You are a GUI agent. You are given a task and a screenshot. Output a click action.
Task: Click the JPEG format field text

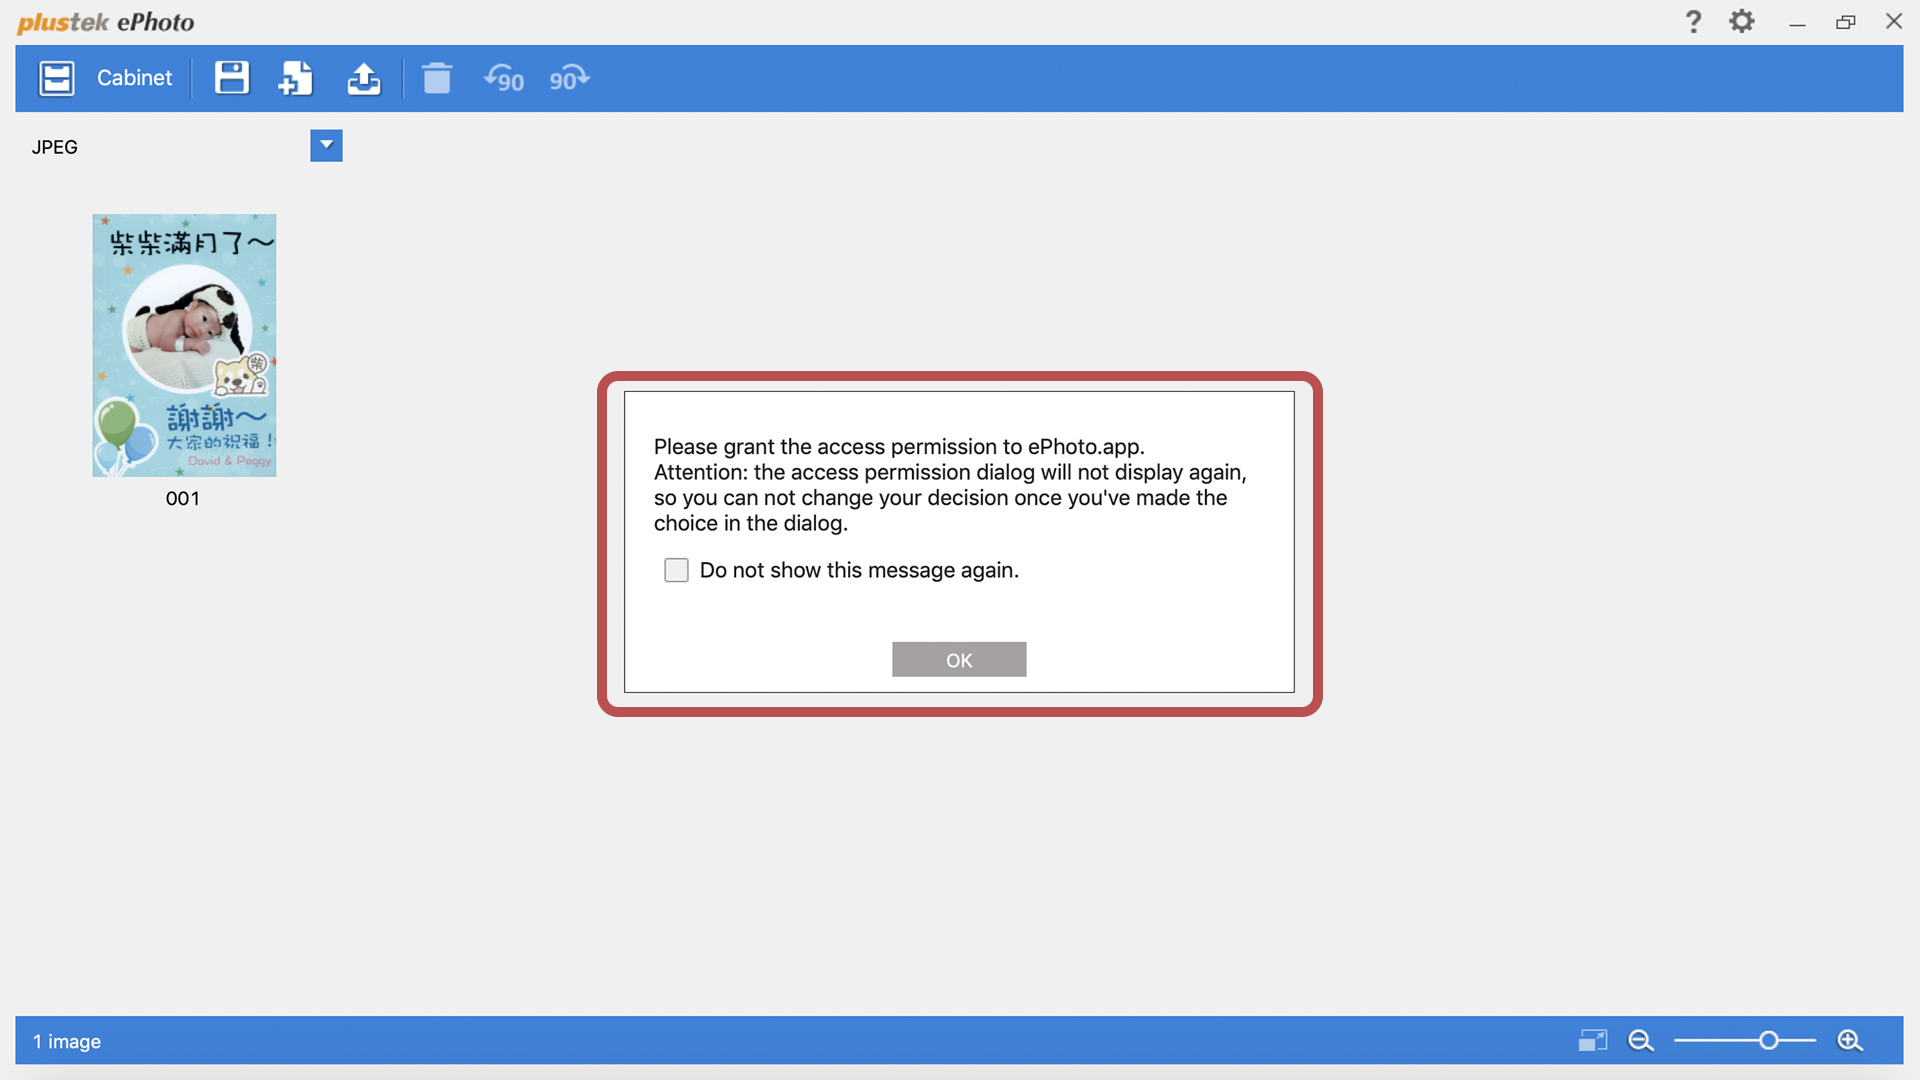(x=55, y=147)
